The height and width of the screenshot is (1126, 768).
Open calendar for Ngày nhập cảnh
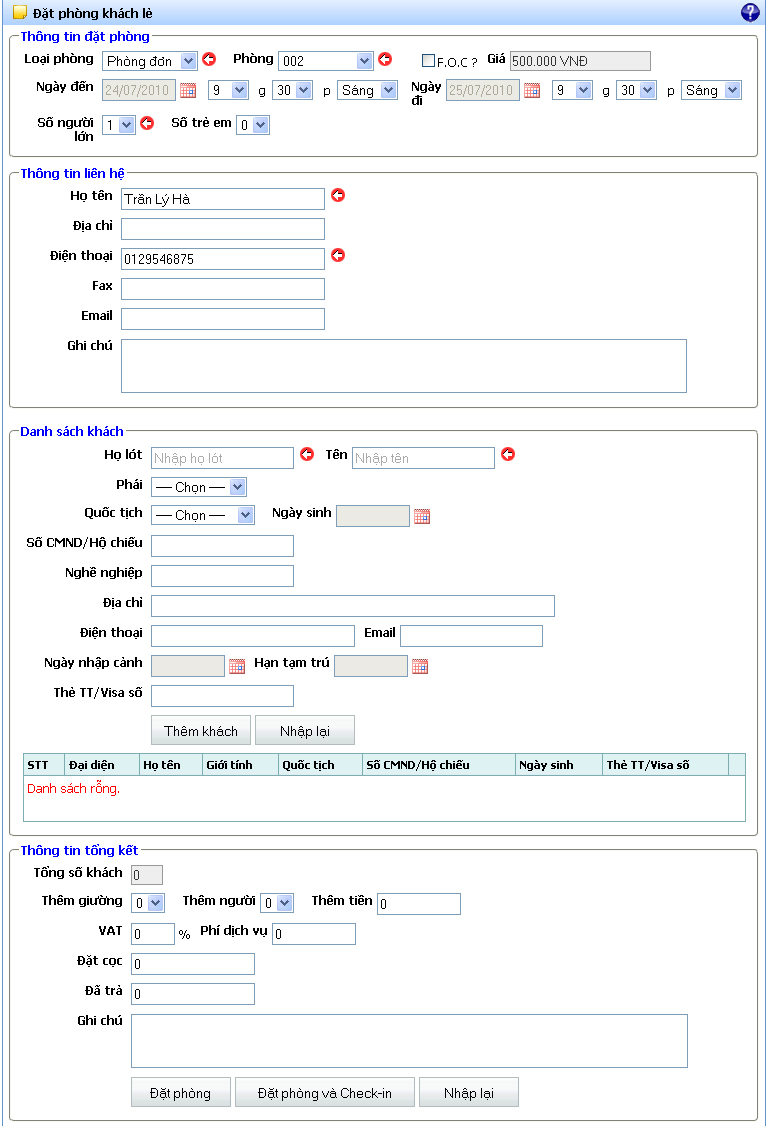tap(236, 666)
